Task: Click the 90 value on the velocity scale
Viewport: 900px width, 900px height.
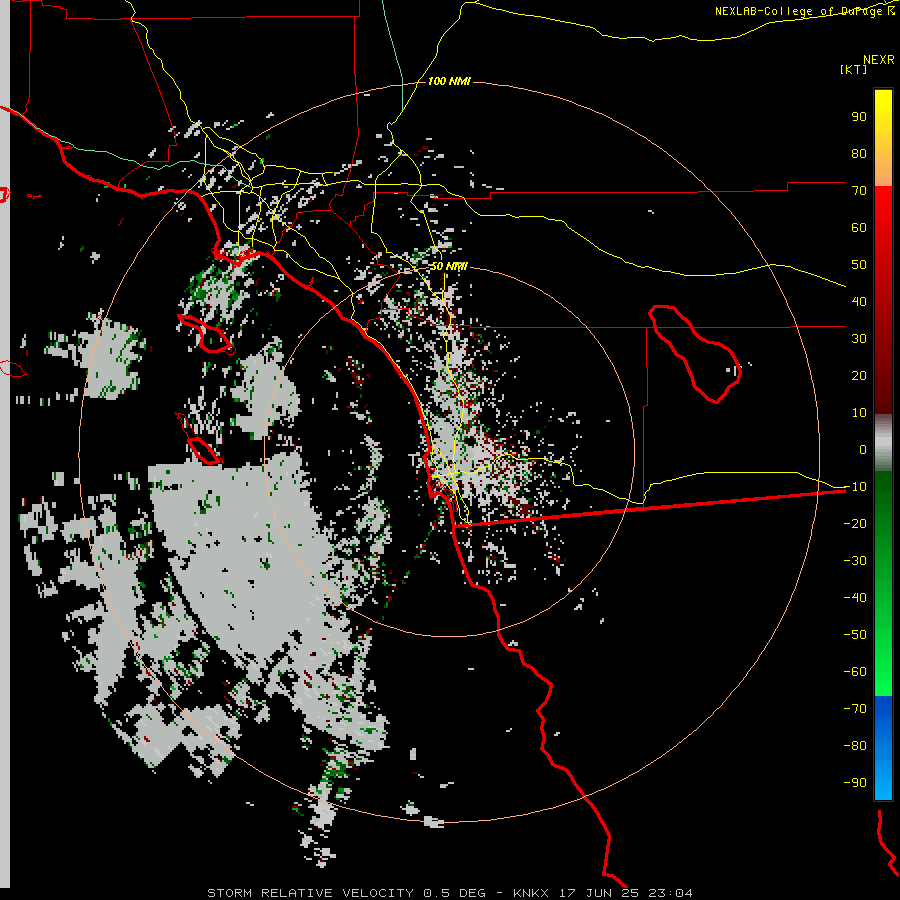Action: click(x=859, y=117)
